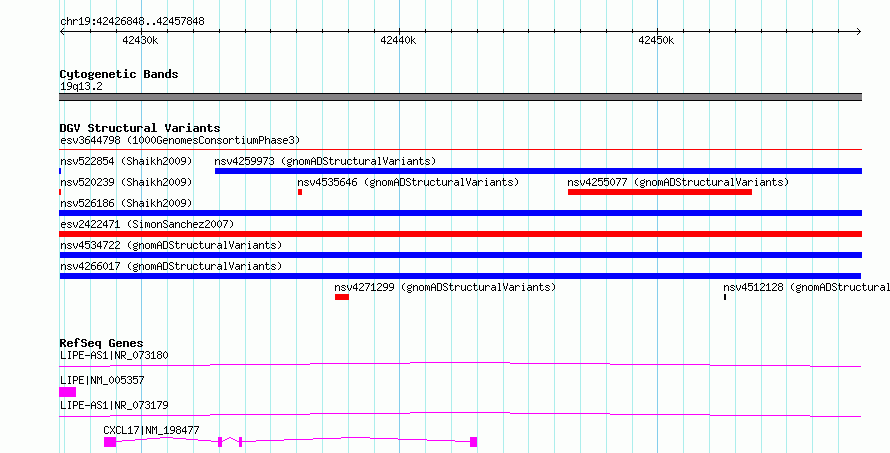
Task: Open nsv522854 (Shaikh2009) variant label
Action: pos(126,162)
